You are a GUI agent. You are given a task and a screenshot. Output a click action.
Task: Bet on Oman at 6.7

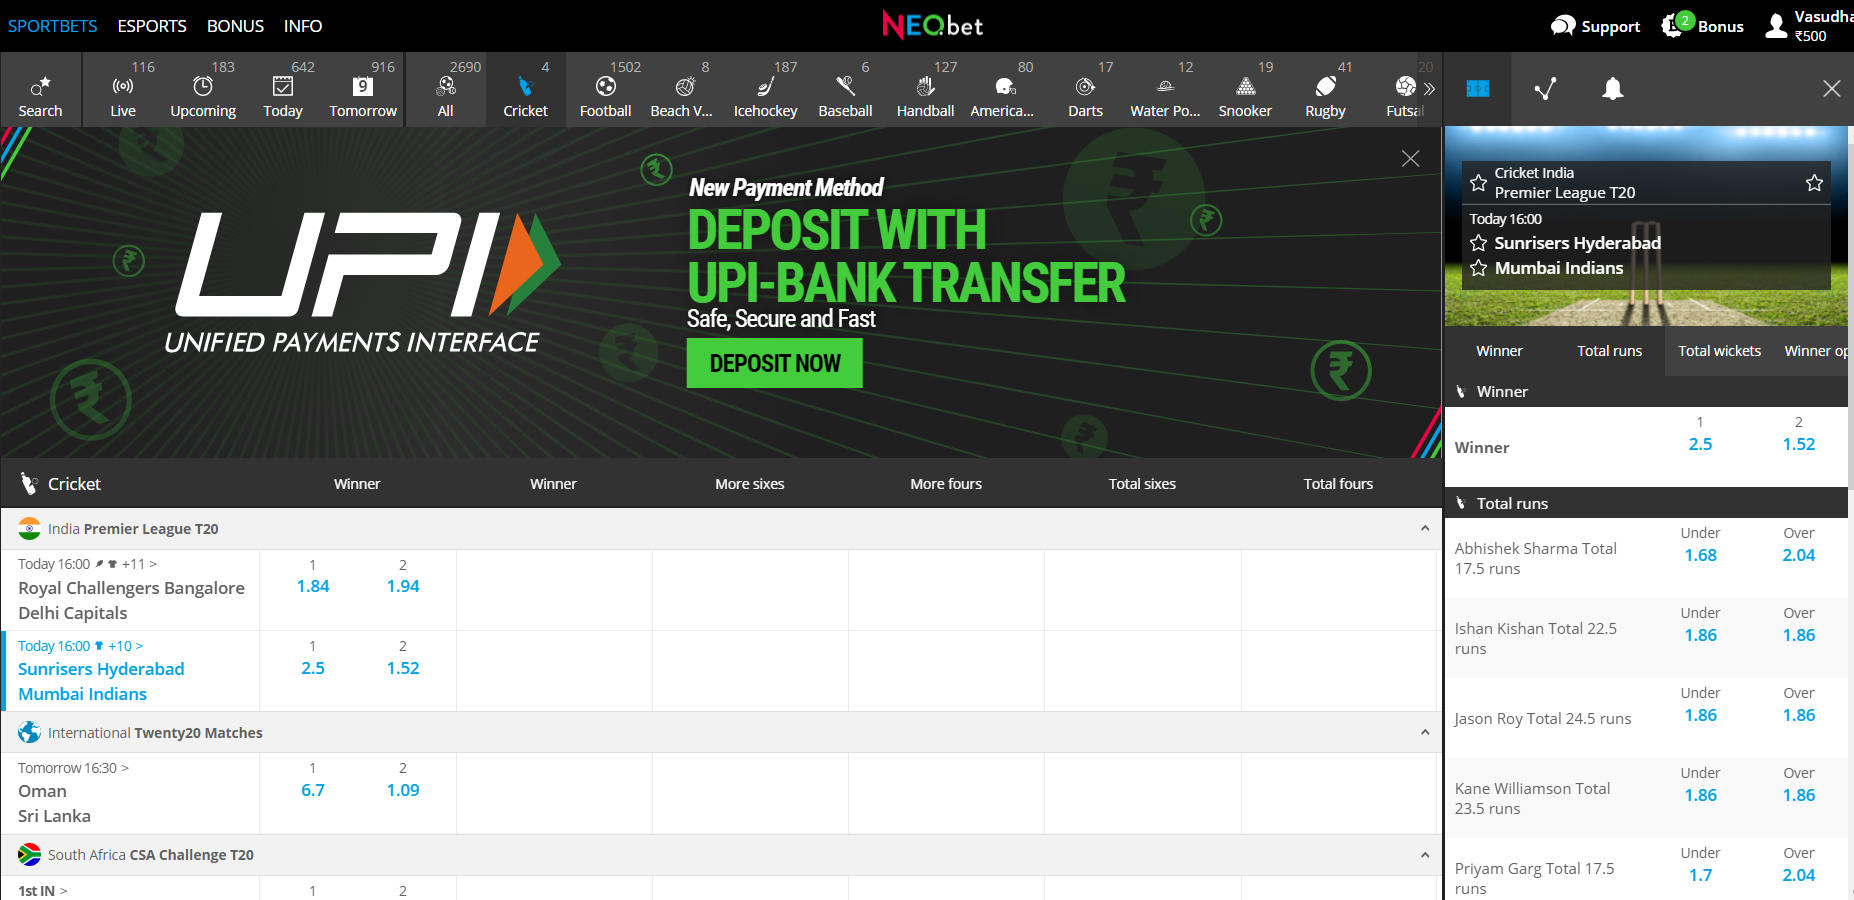coord(313,790)
